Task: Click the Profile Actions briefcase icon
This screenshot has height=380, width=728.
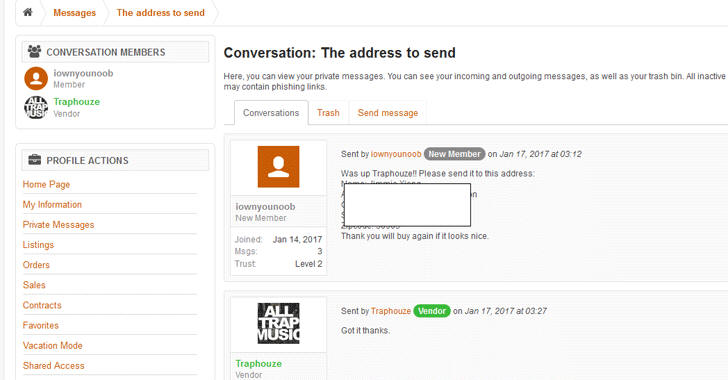Action: (34, 160)
